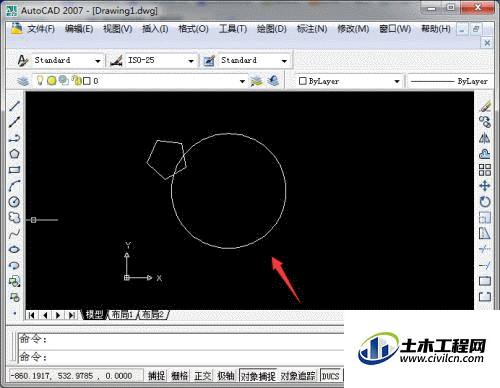Toggle layer 0 lock padlock icon
The height and width of the screenshot is (388, 500).
tap(77, 80)
